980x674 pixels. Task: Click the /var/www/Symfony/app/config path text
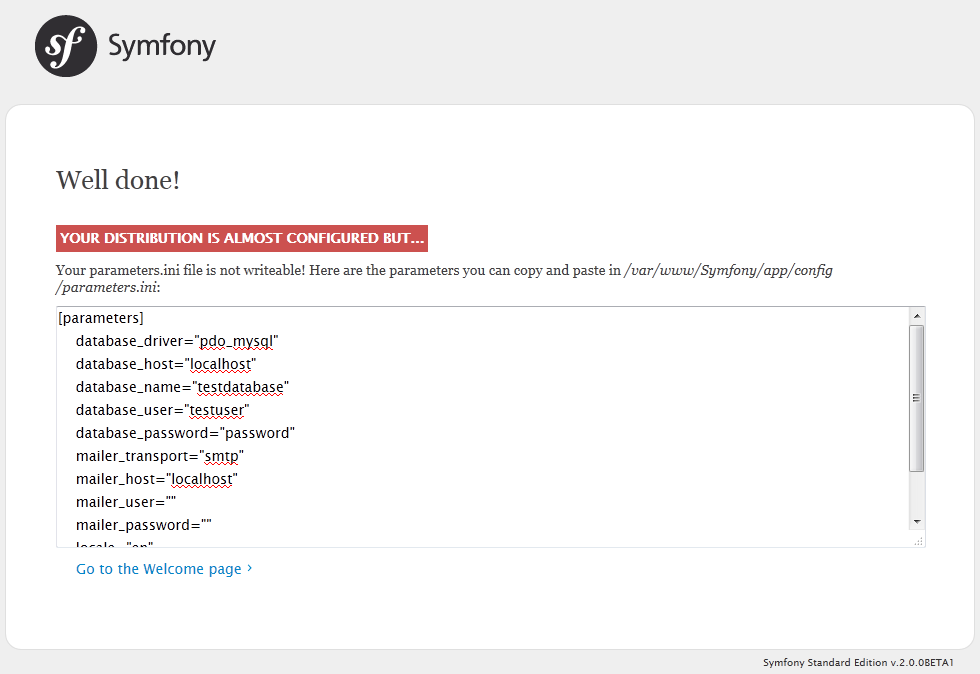click(728, 271)
